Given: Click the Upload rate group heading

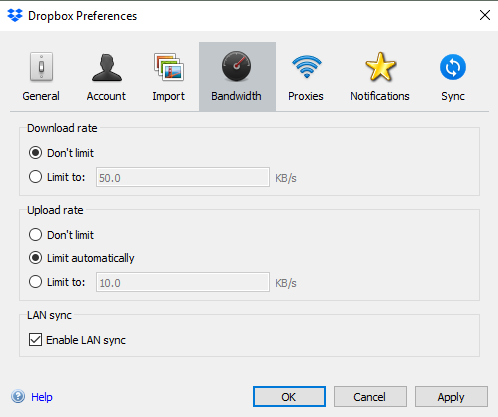Looking at the screenshot, I should tap(55, 210).
